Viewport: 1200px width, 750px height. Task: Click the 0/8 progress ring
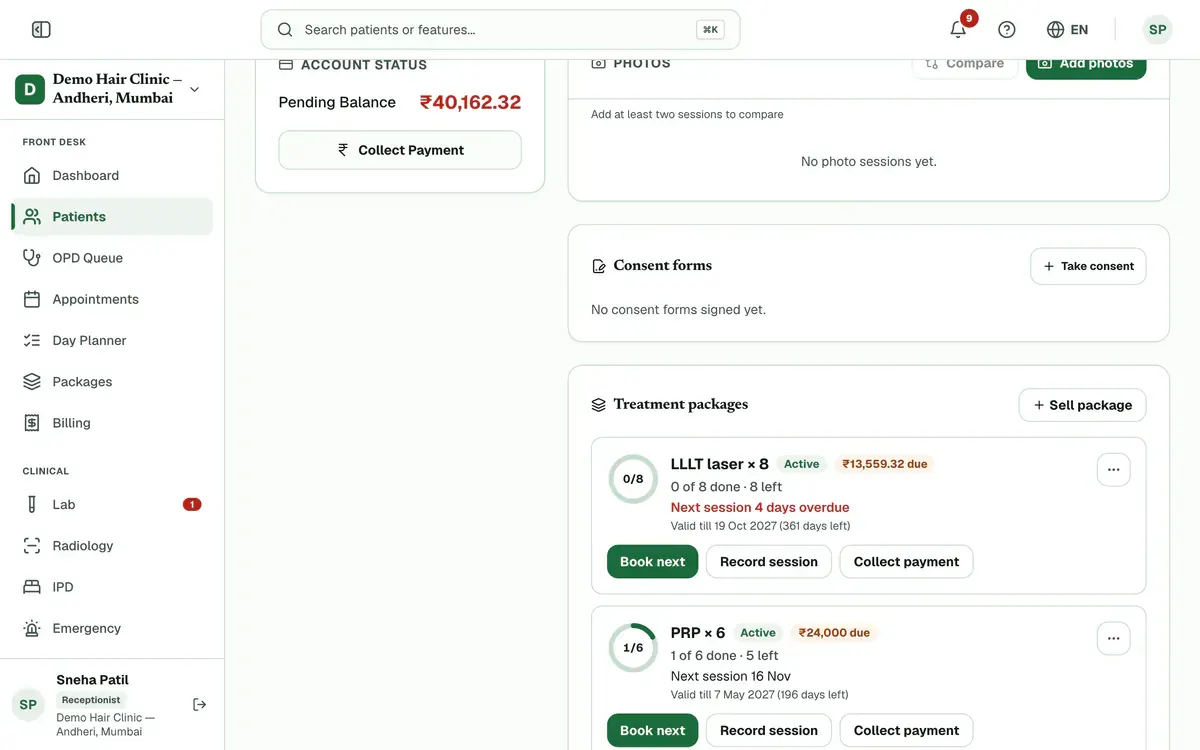click(x=633, y=479)
